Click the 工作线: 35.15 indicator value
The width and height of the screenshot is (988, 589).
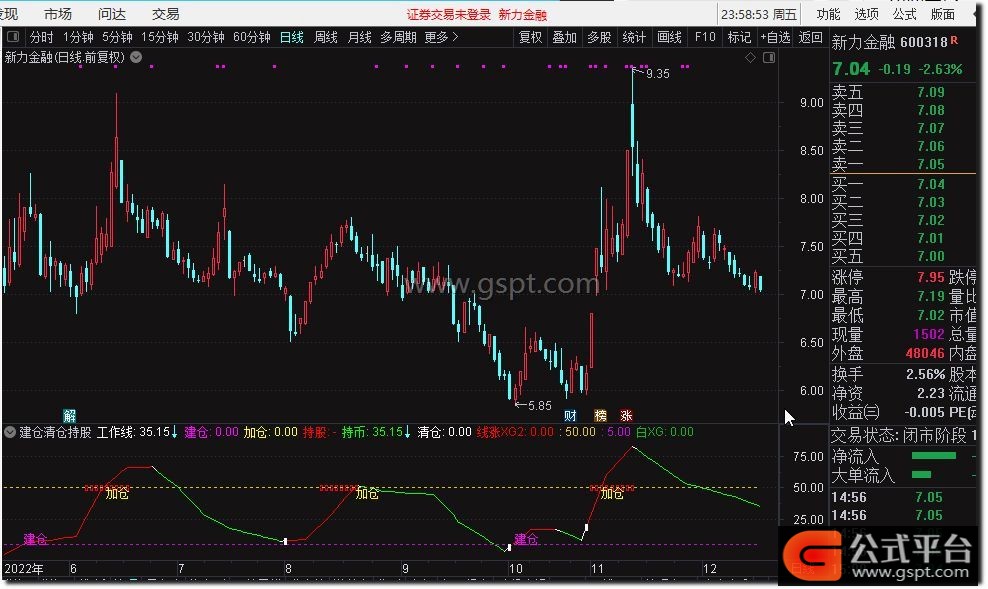coord(137,432)
